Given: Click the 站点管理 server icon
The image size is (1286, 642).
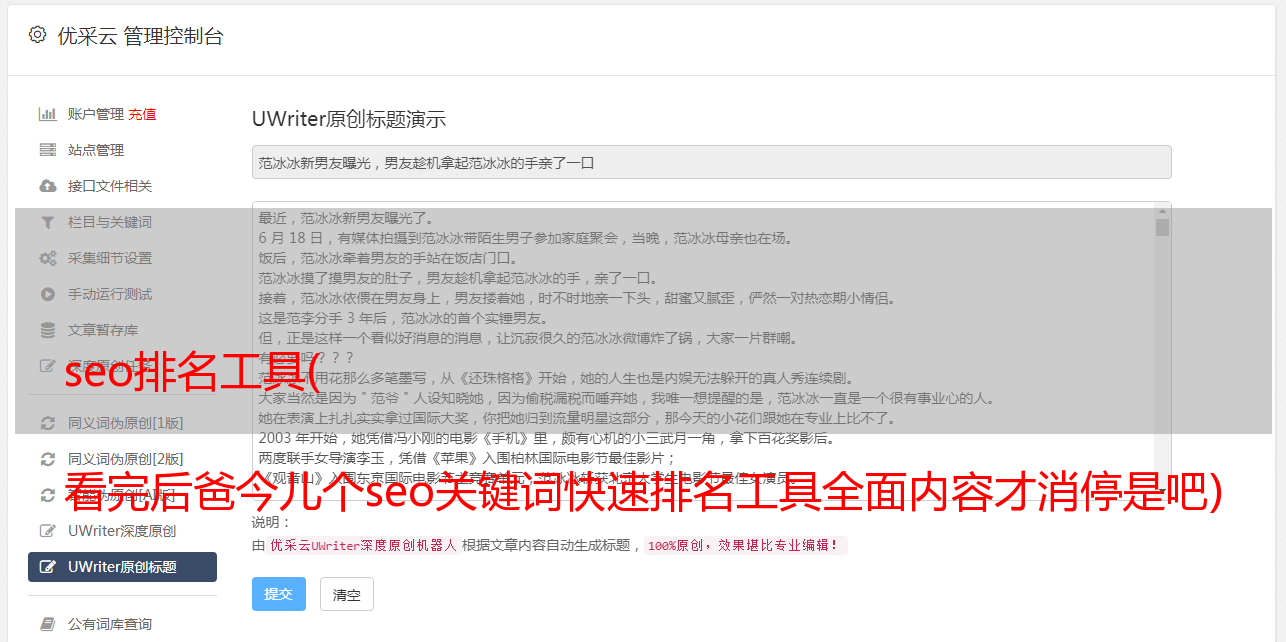Looking at the screenshot, I should [x=47, y=150].
